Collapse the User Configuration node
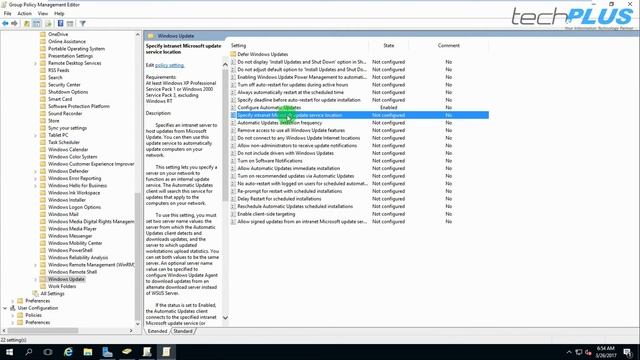The width and height of the screenshot is (640, 360). pos(5,308)
